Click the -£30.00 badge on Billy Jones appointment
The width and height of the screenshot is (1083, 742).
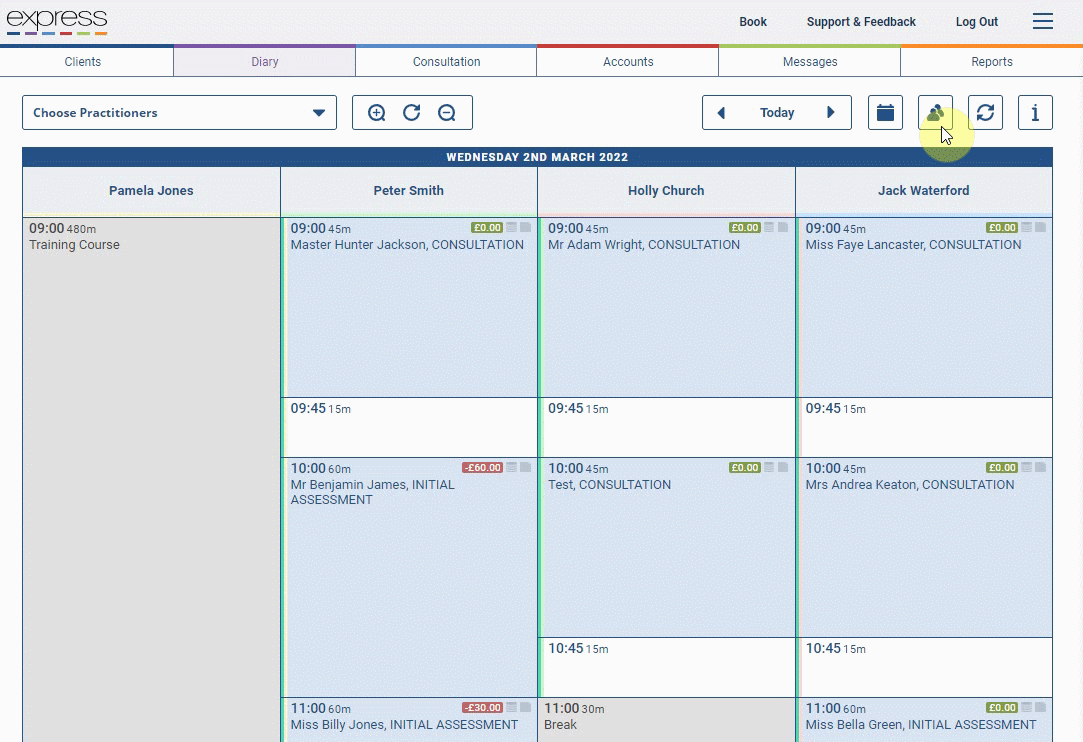click(483, 707)
